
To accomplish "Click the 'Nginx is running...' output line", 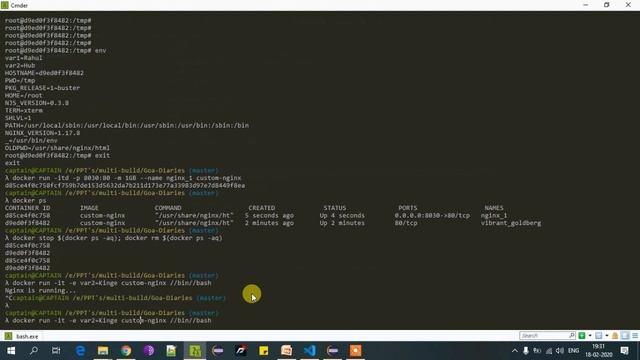I will point(40,291).
